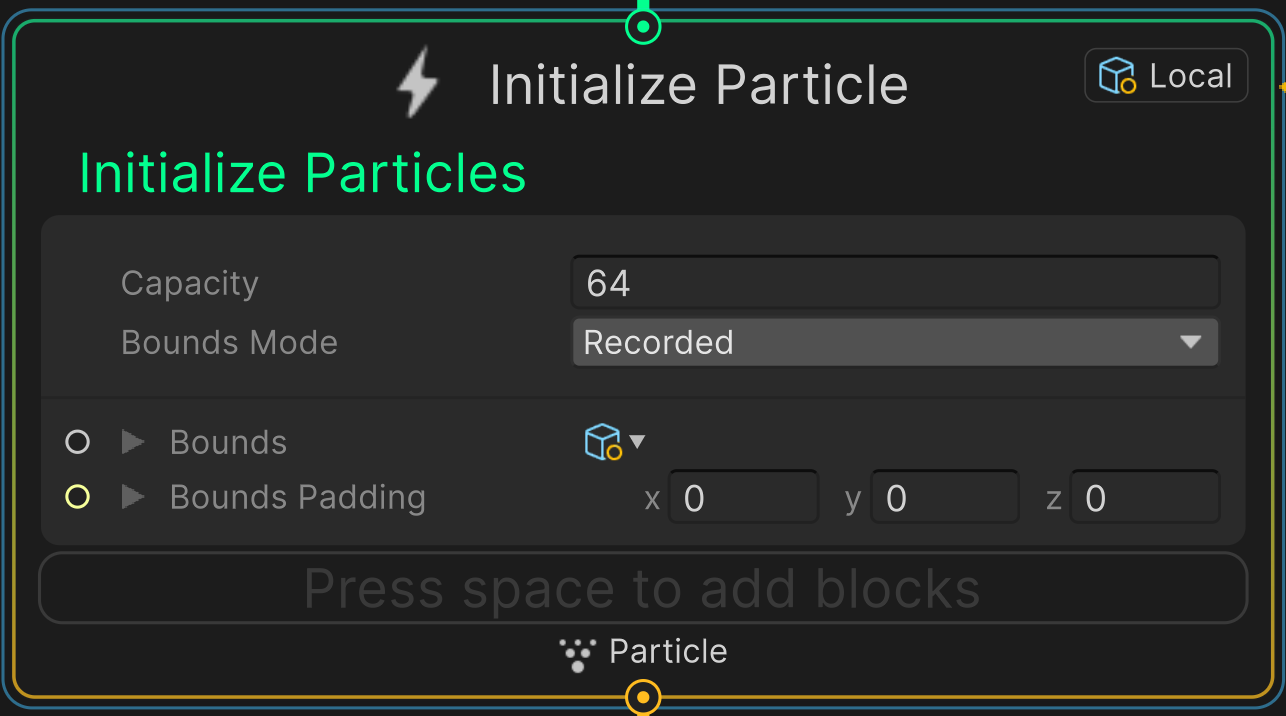Click the lightning bolt icon on the node header
This screenshot has width=1286, height=716.
(416, 84)
